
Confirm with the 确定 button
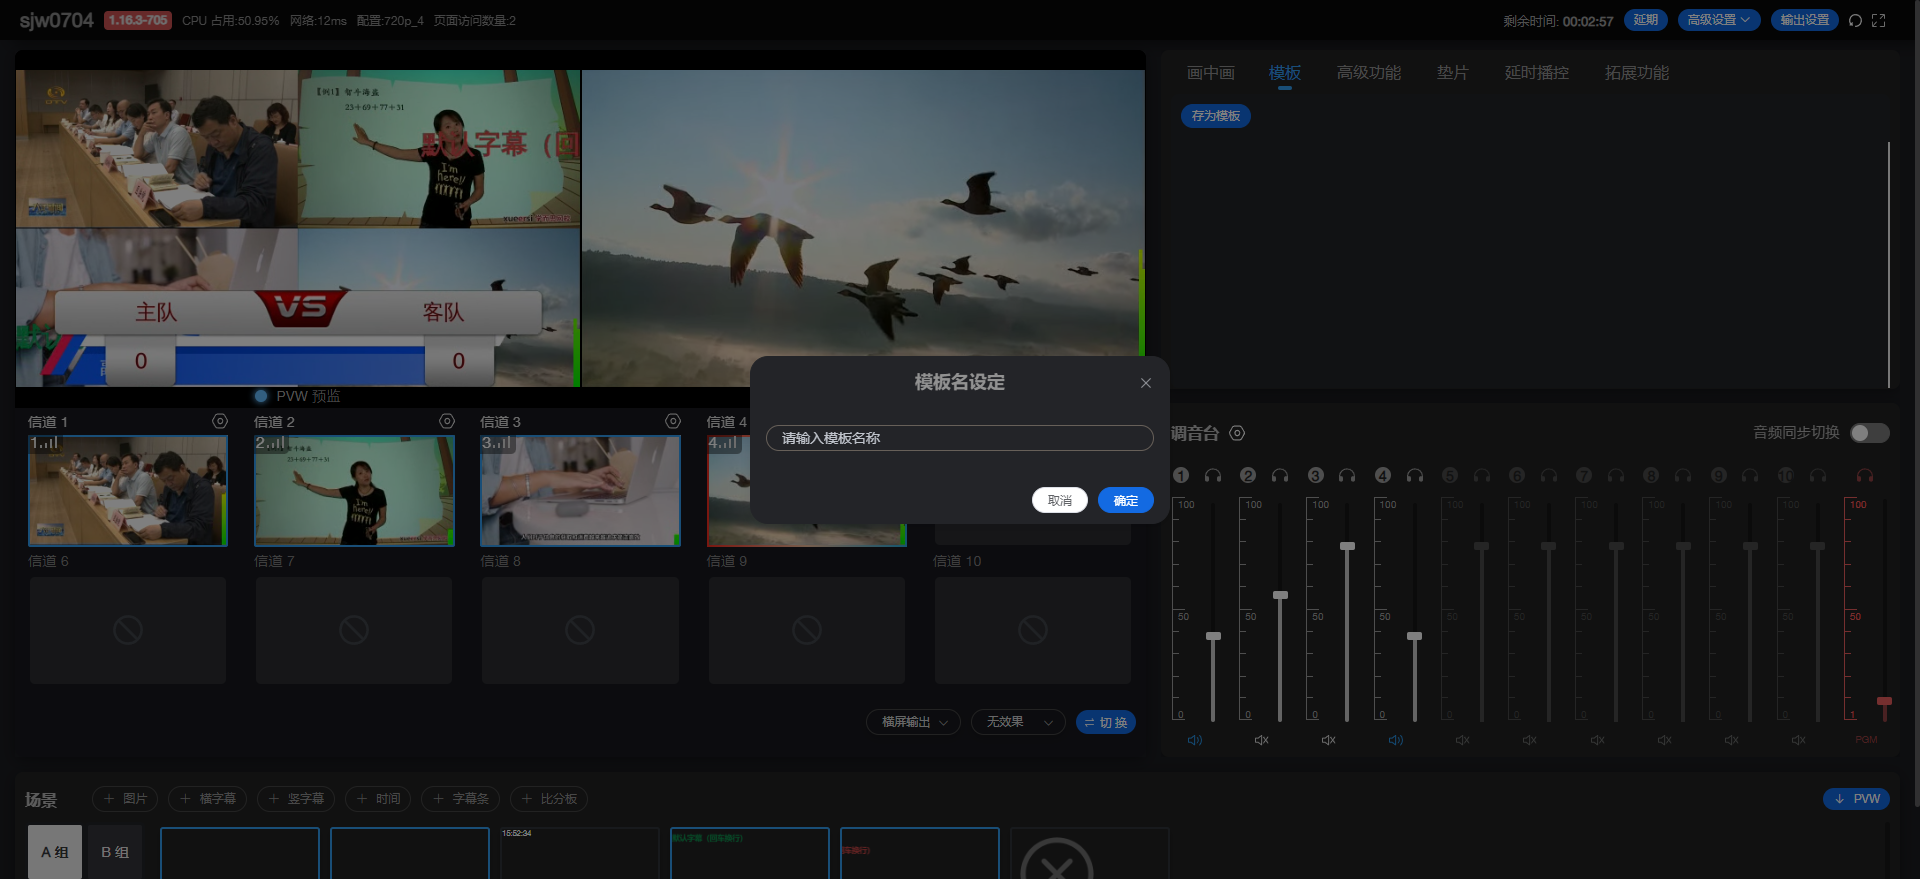(1125, 500)
